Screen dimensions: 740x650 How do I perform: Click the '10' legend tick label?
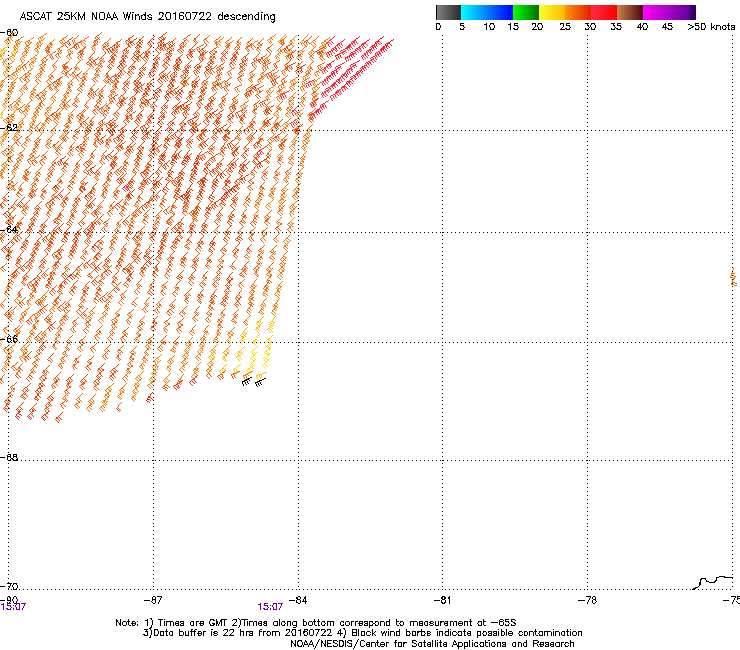489,27
